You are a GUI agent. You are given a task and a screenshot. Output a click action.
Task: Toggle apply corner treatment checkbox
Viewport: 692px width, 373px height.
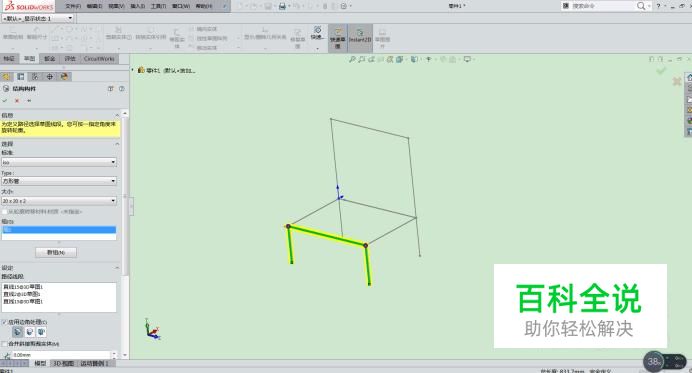[x=4, y=322]
